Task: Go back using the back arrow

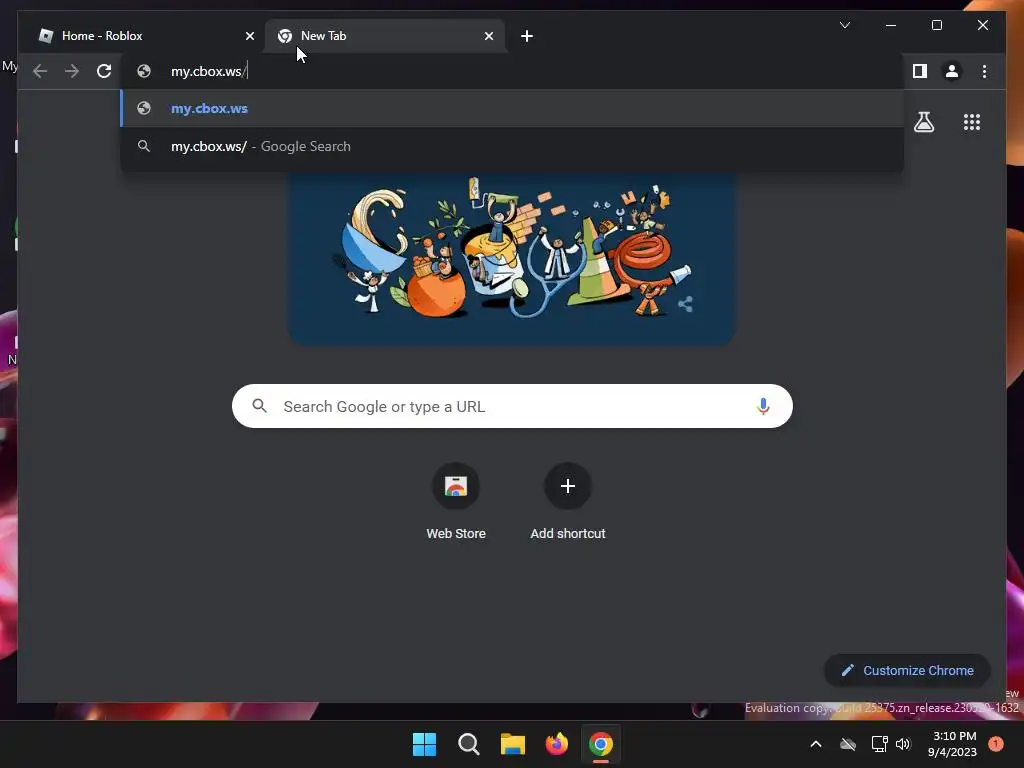Action: [40, 71]
